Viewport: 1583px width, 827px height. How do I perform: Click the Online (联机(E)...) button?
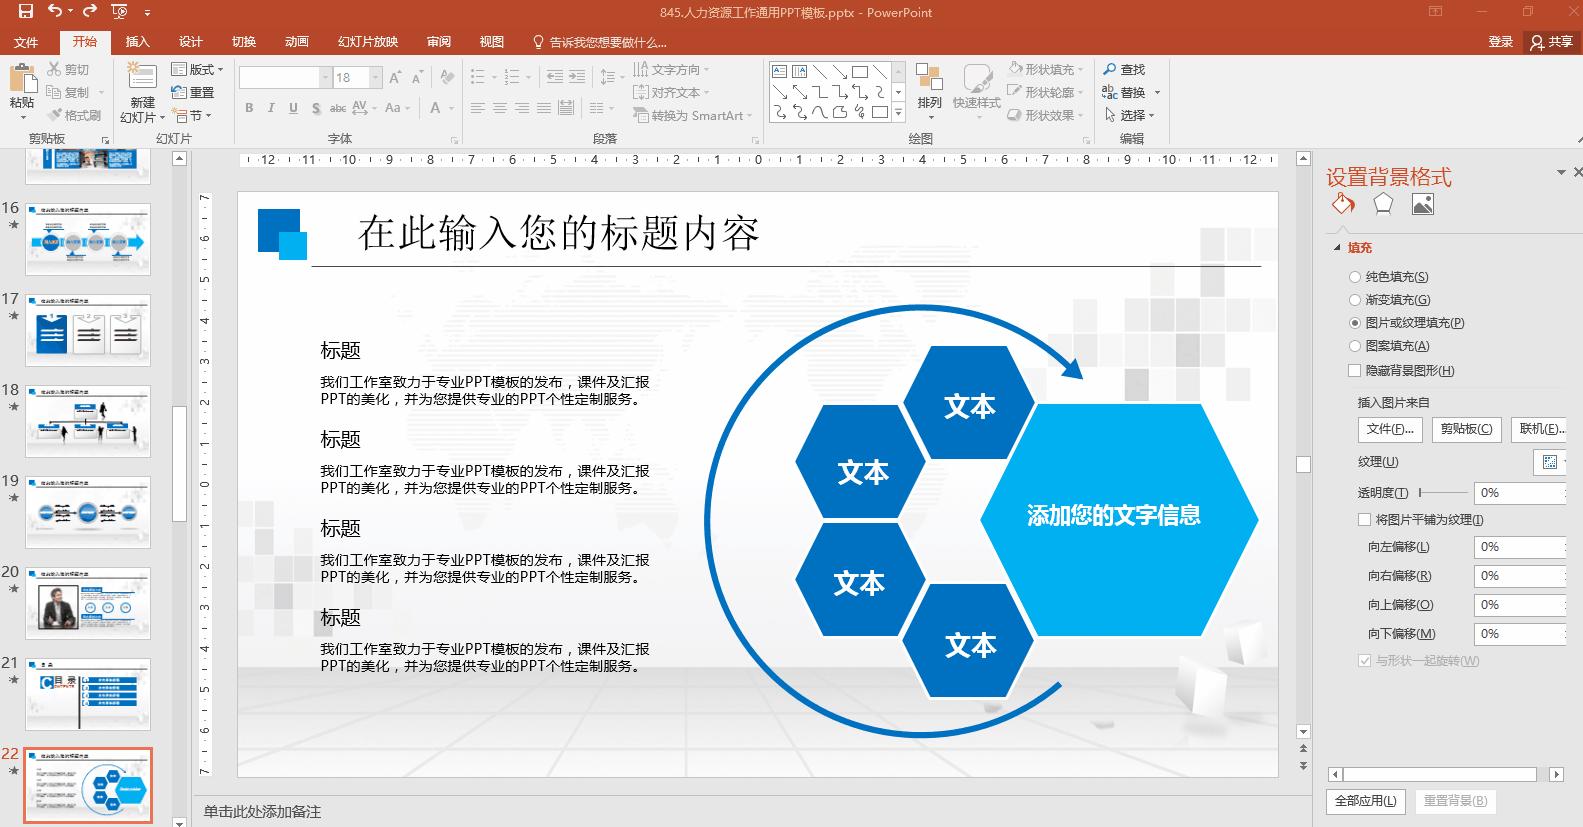(x=1539, y=429)
